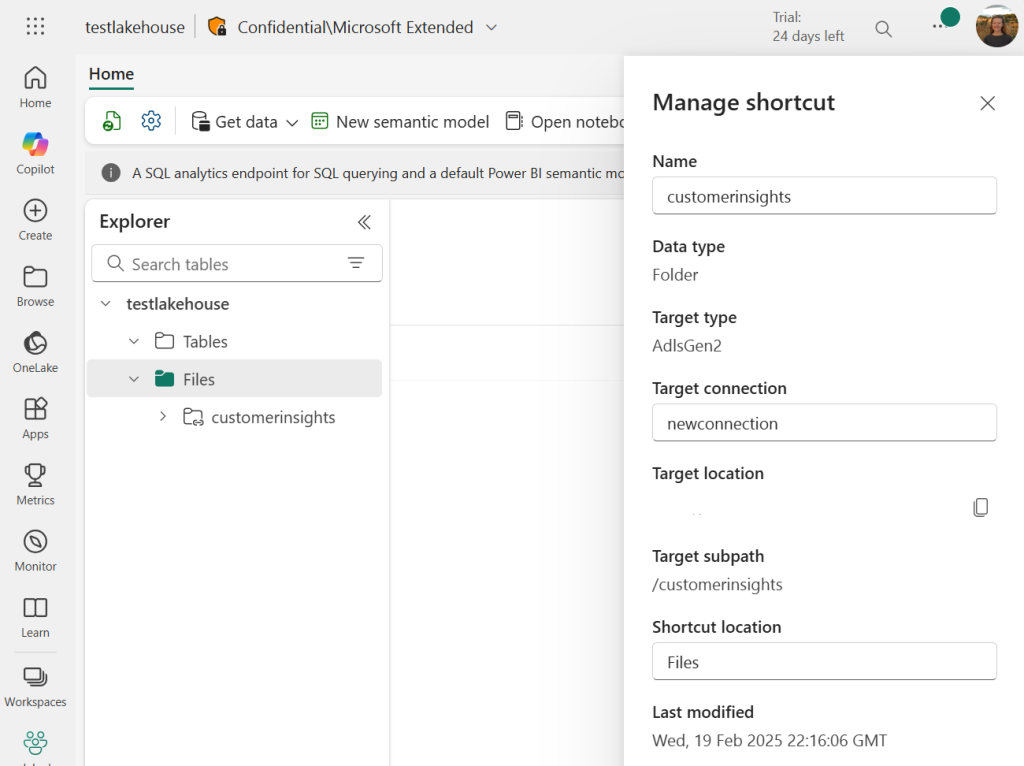Screen dimensions: 1024x766
Task: Click the Confidential sensitivity shield icon
Action: click(x=217, y=27)
